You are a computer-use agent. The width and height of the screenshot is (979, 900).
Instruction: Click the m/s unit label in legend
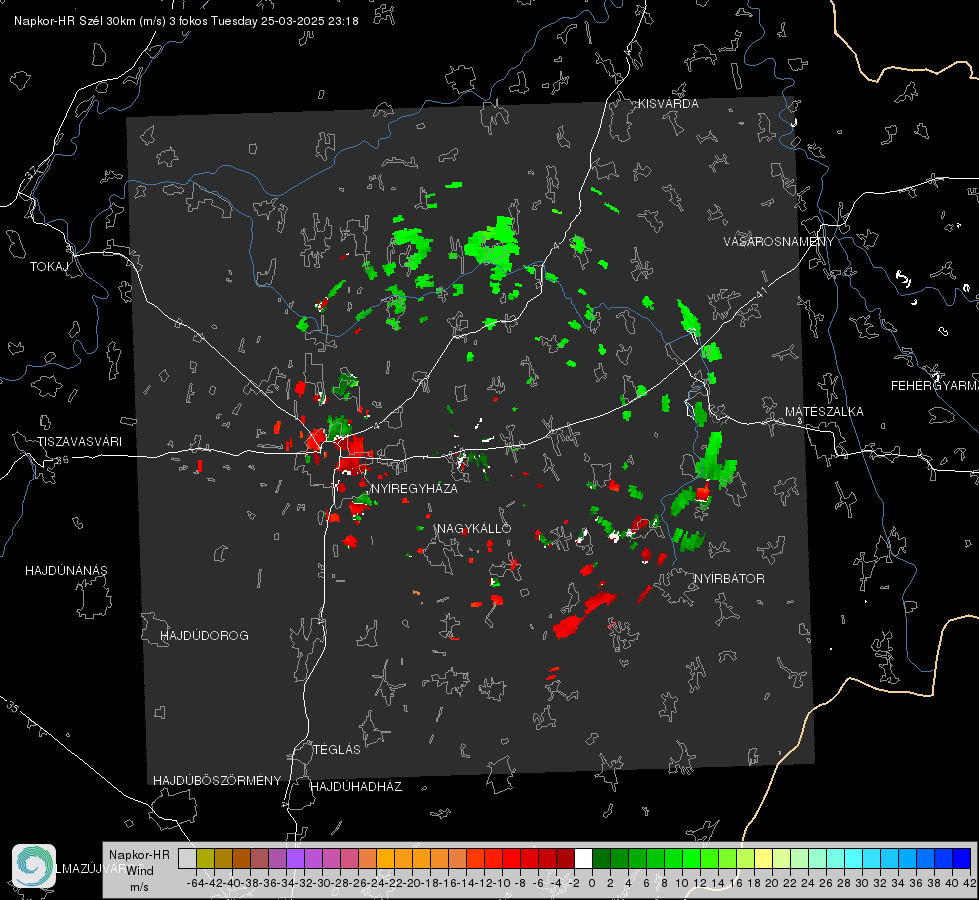coord(139,887)
